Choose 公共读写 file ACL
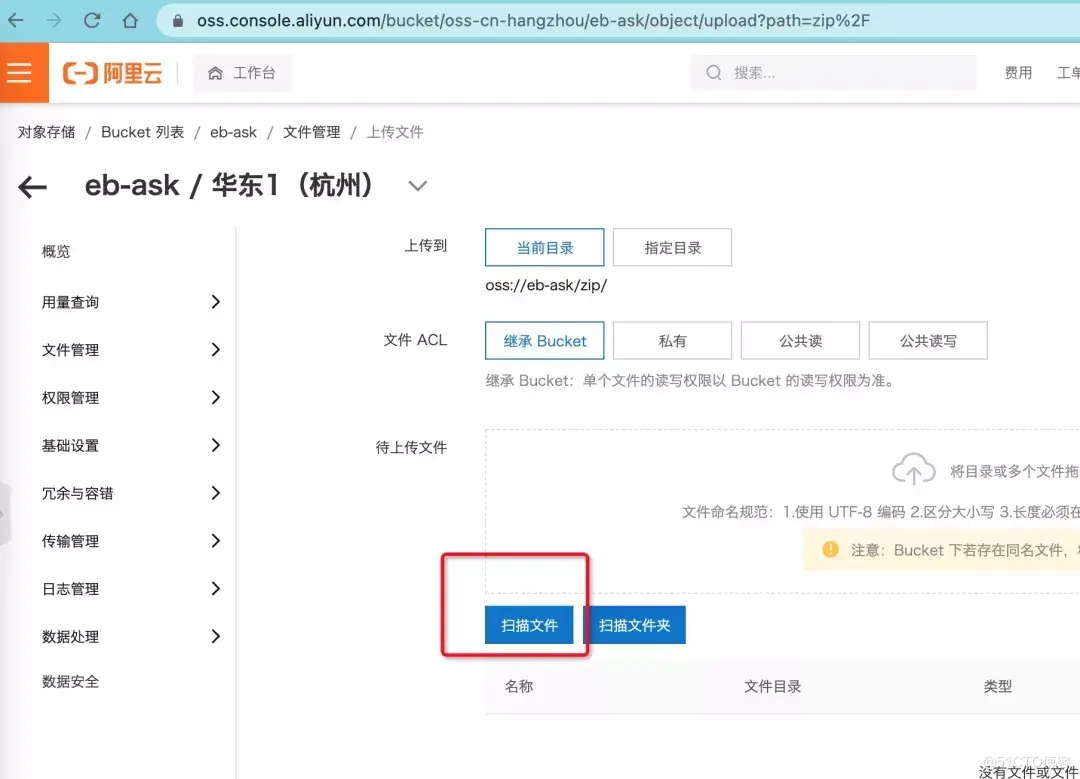Screen dimensions: 1080x779 point(928,340)
